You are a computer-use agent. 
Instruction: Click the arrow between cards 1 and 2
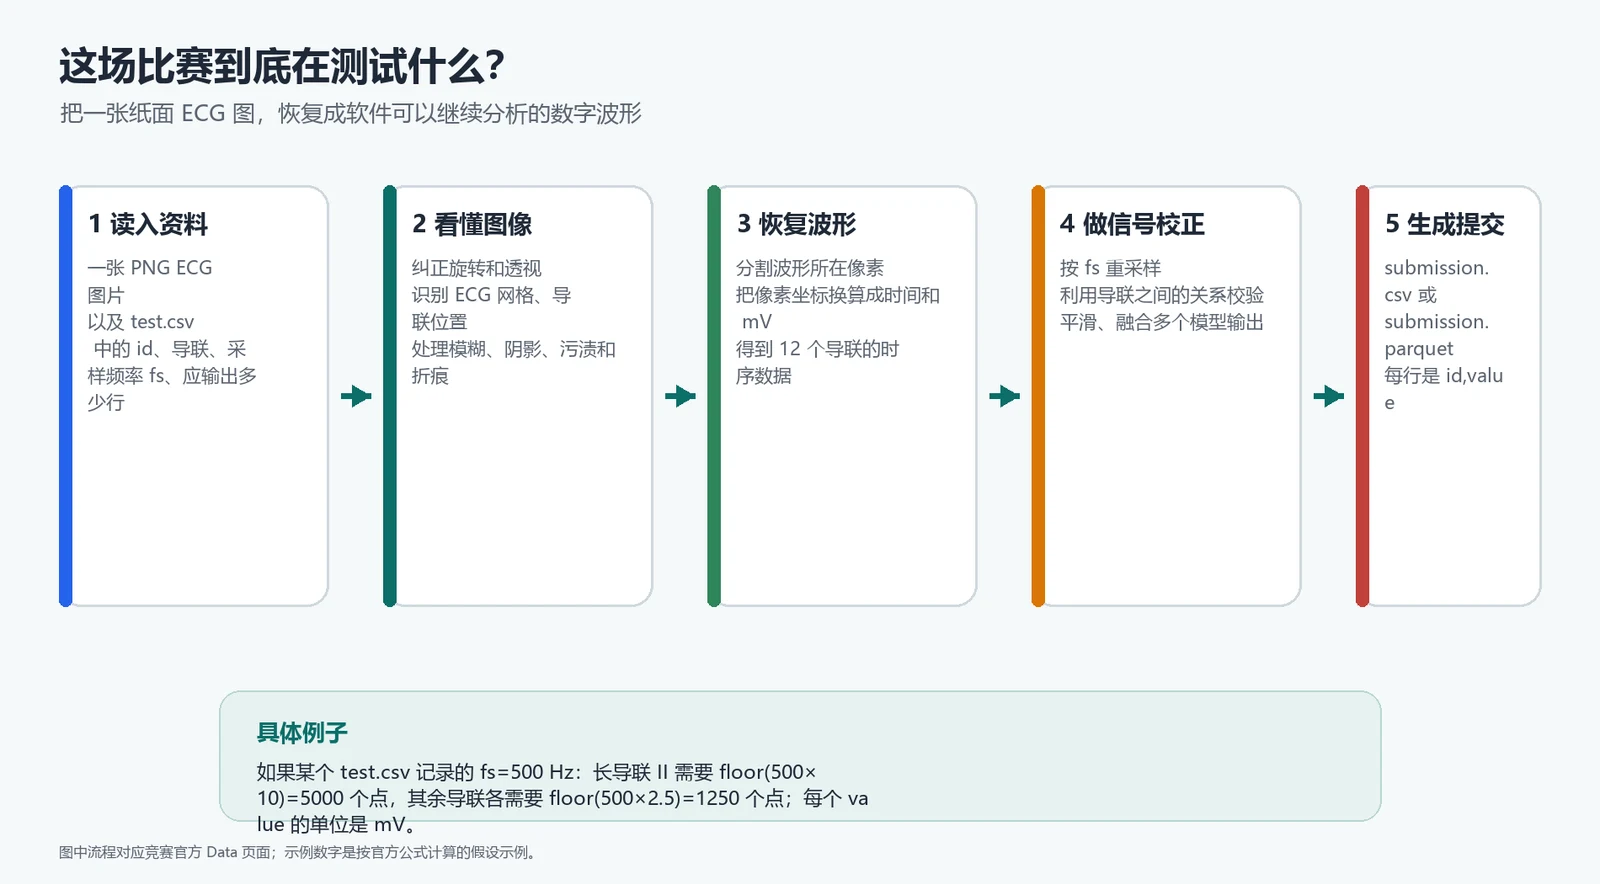tap(356, 396)
